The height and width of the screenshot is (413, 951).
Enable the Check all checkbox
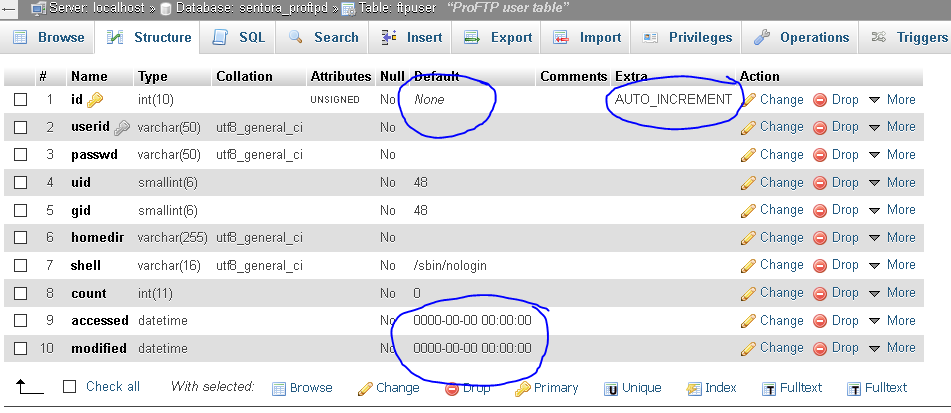point(70,386)
